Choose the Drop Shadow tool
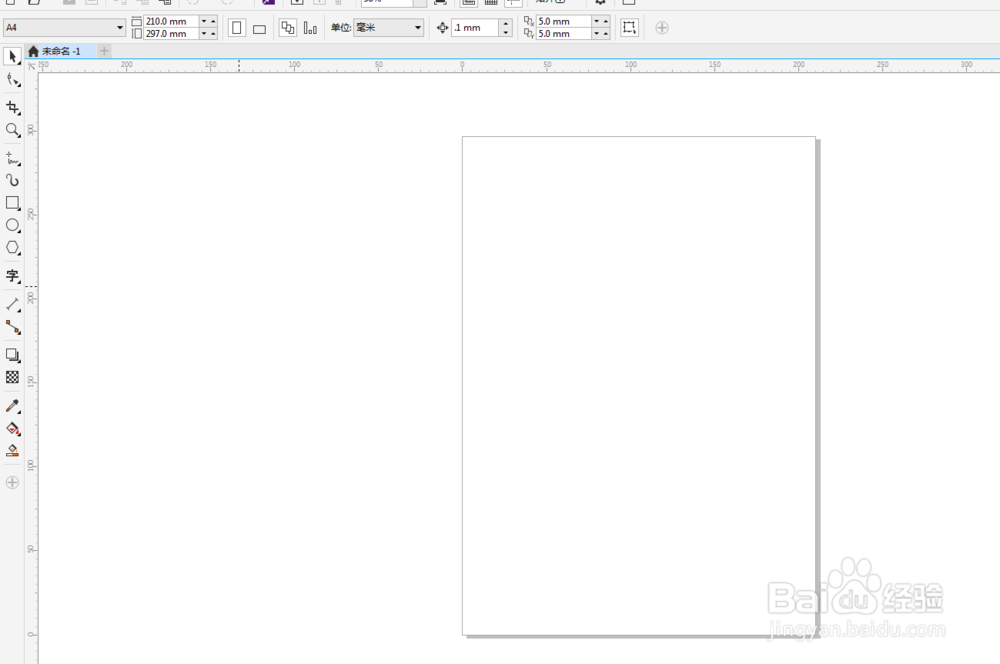The height and width of the screenshot is (664, 1000). 12,355
